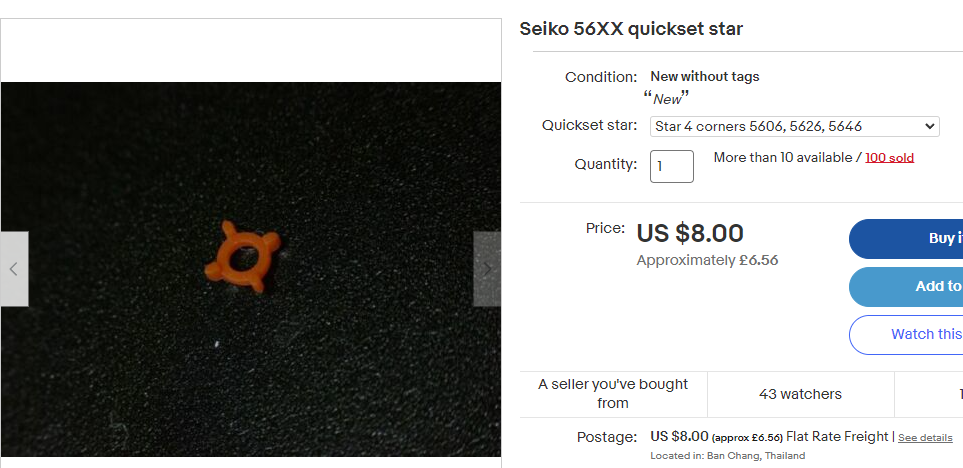The width and height of the screenshot is (963, 468).
Task: Click the 'Quickset star:' field label
Action: click(x=589, y=126)
